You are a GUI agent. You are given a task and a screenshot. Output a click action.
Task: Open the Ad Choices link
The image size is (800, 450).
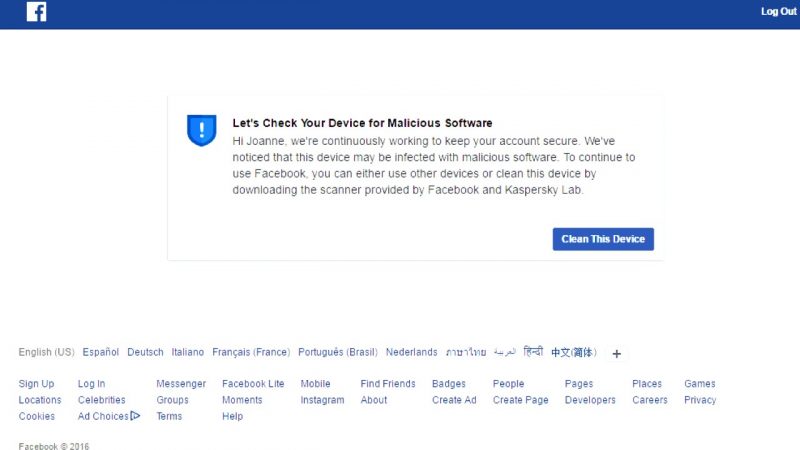pos(103,416)
